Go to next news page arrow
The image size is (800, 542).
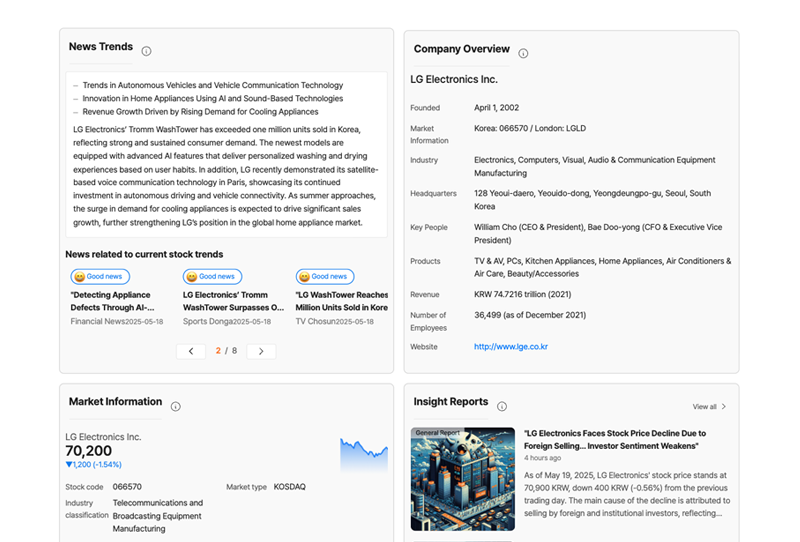tap(261, 351)
